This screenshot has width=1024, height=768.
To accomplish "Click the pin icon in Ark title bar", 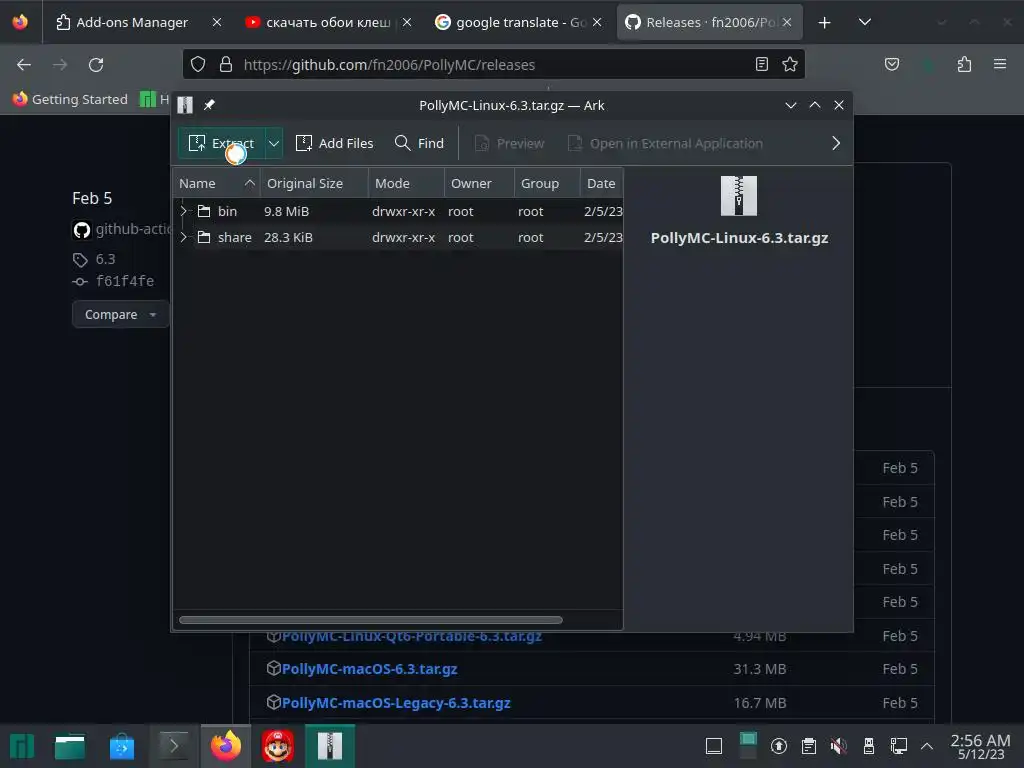I will (209, 105).
